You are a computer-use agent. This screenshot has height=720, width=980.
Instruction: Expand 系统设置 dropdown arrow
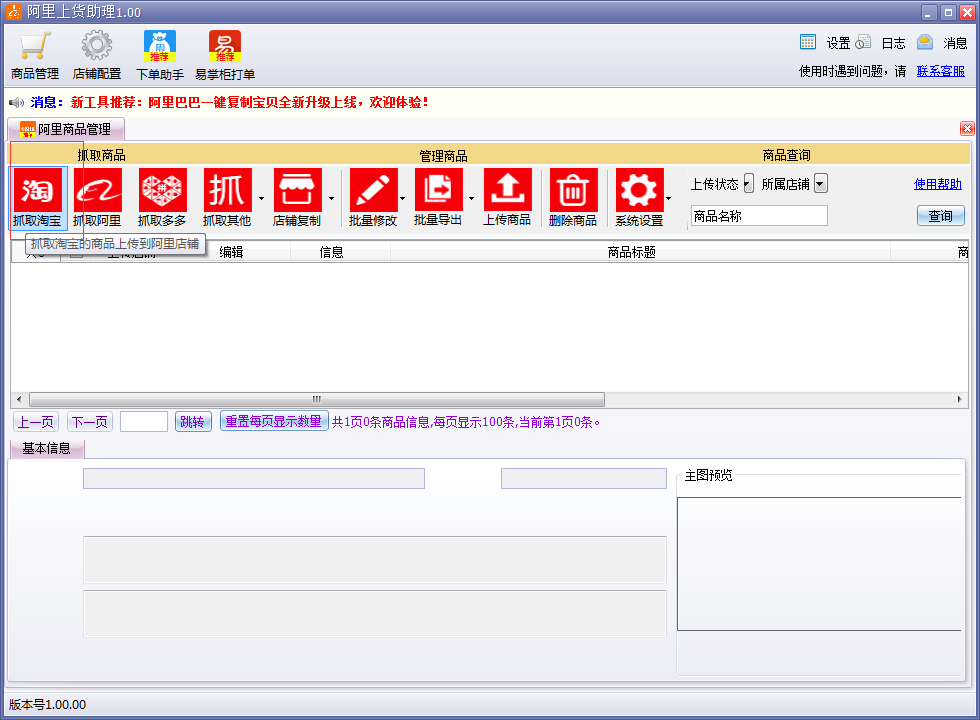pyautogui.click(x=669, y=199)
